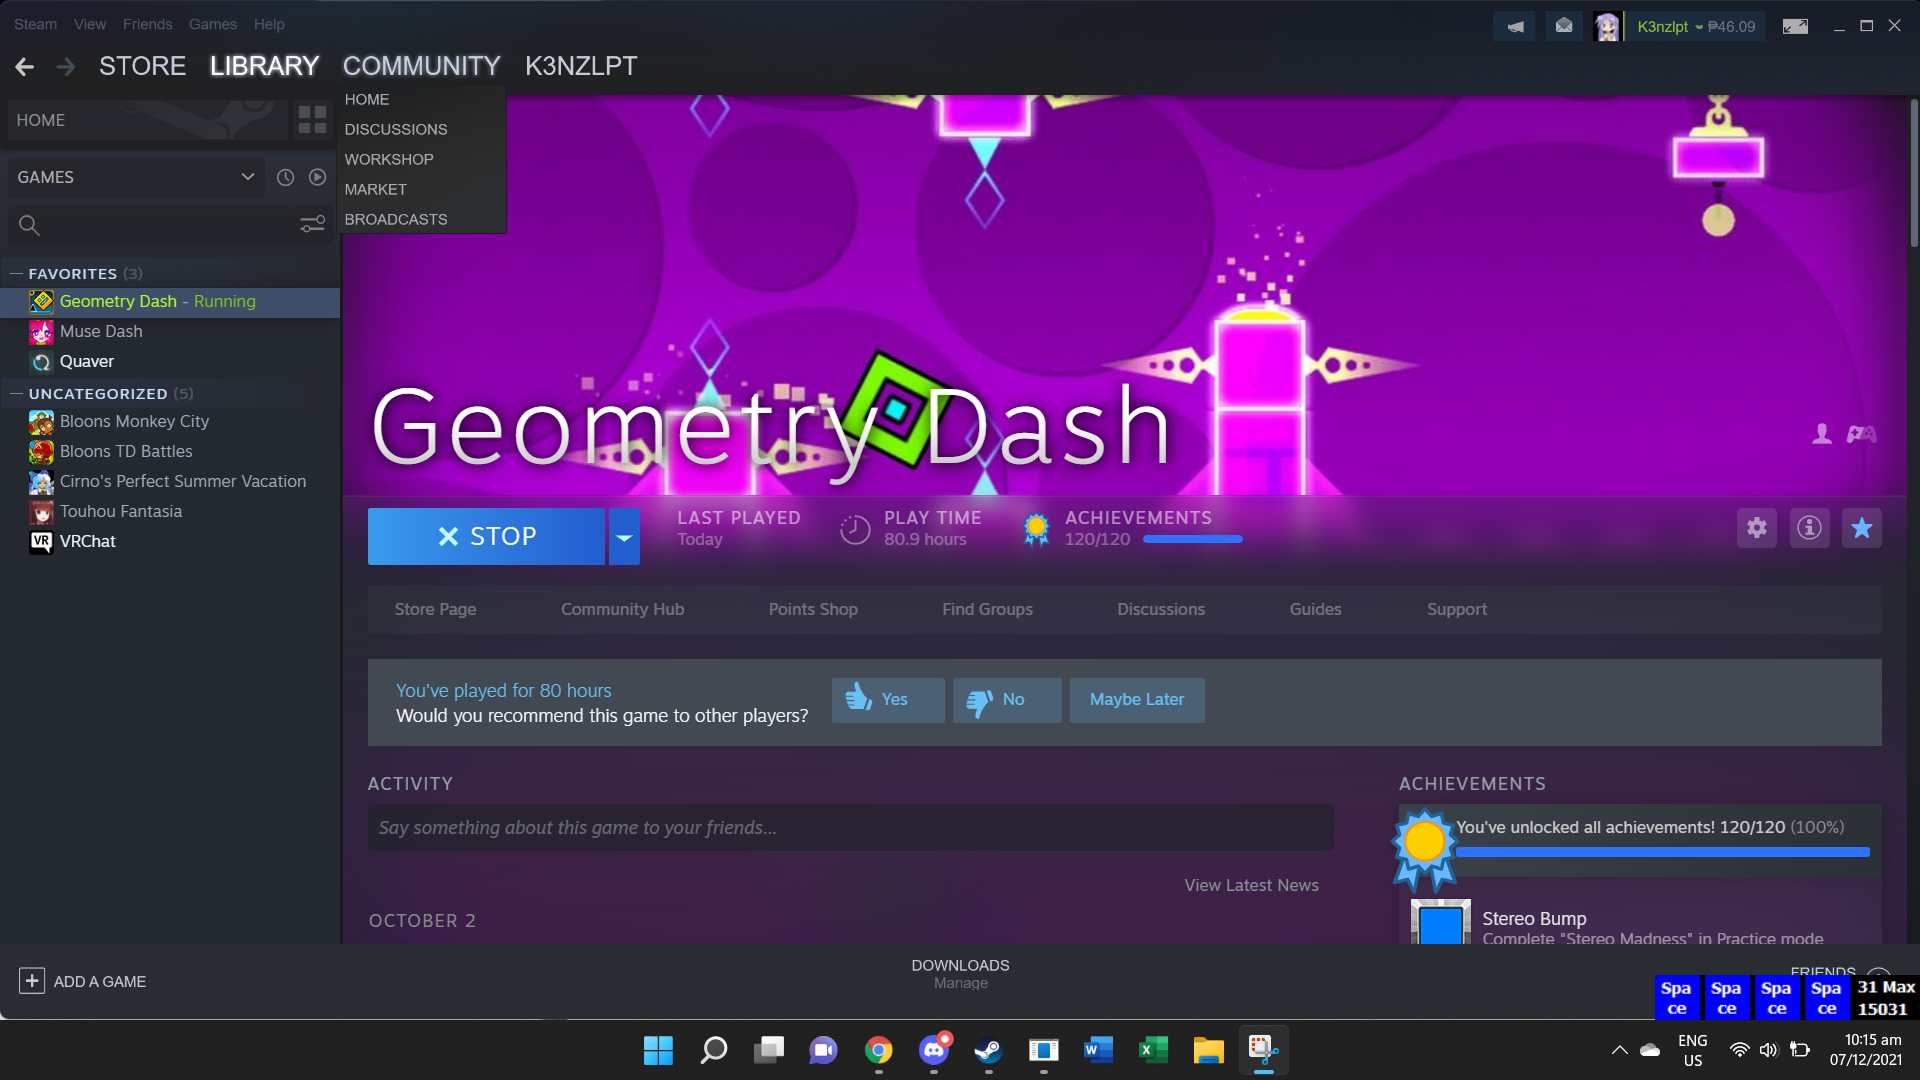Open the Find Groups link
Image resolution: width=1920 pixels, height=1080 pixels.
click(987, 609)
